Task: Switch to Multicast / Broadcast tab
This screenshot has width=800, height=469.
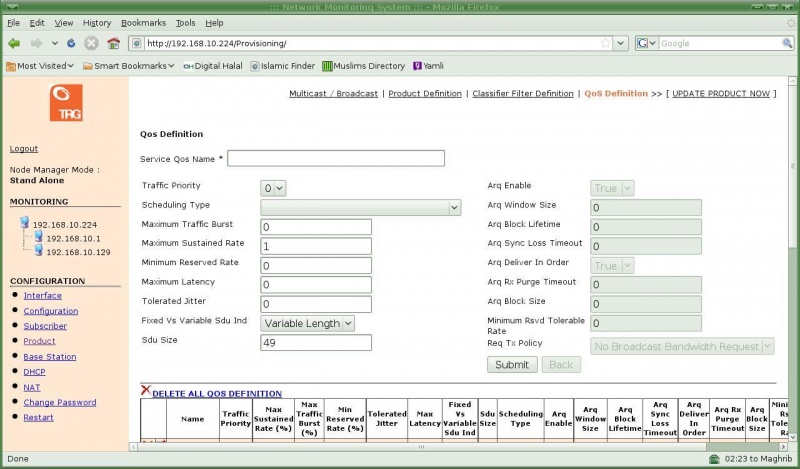Action: [333, 93]
